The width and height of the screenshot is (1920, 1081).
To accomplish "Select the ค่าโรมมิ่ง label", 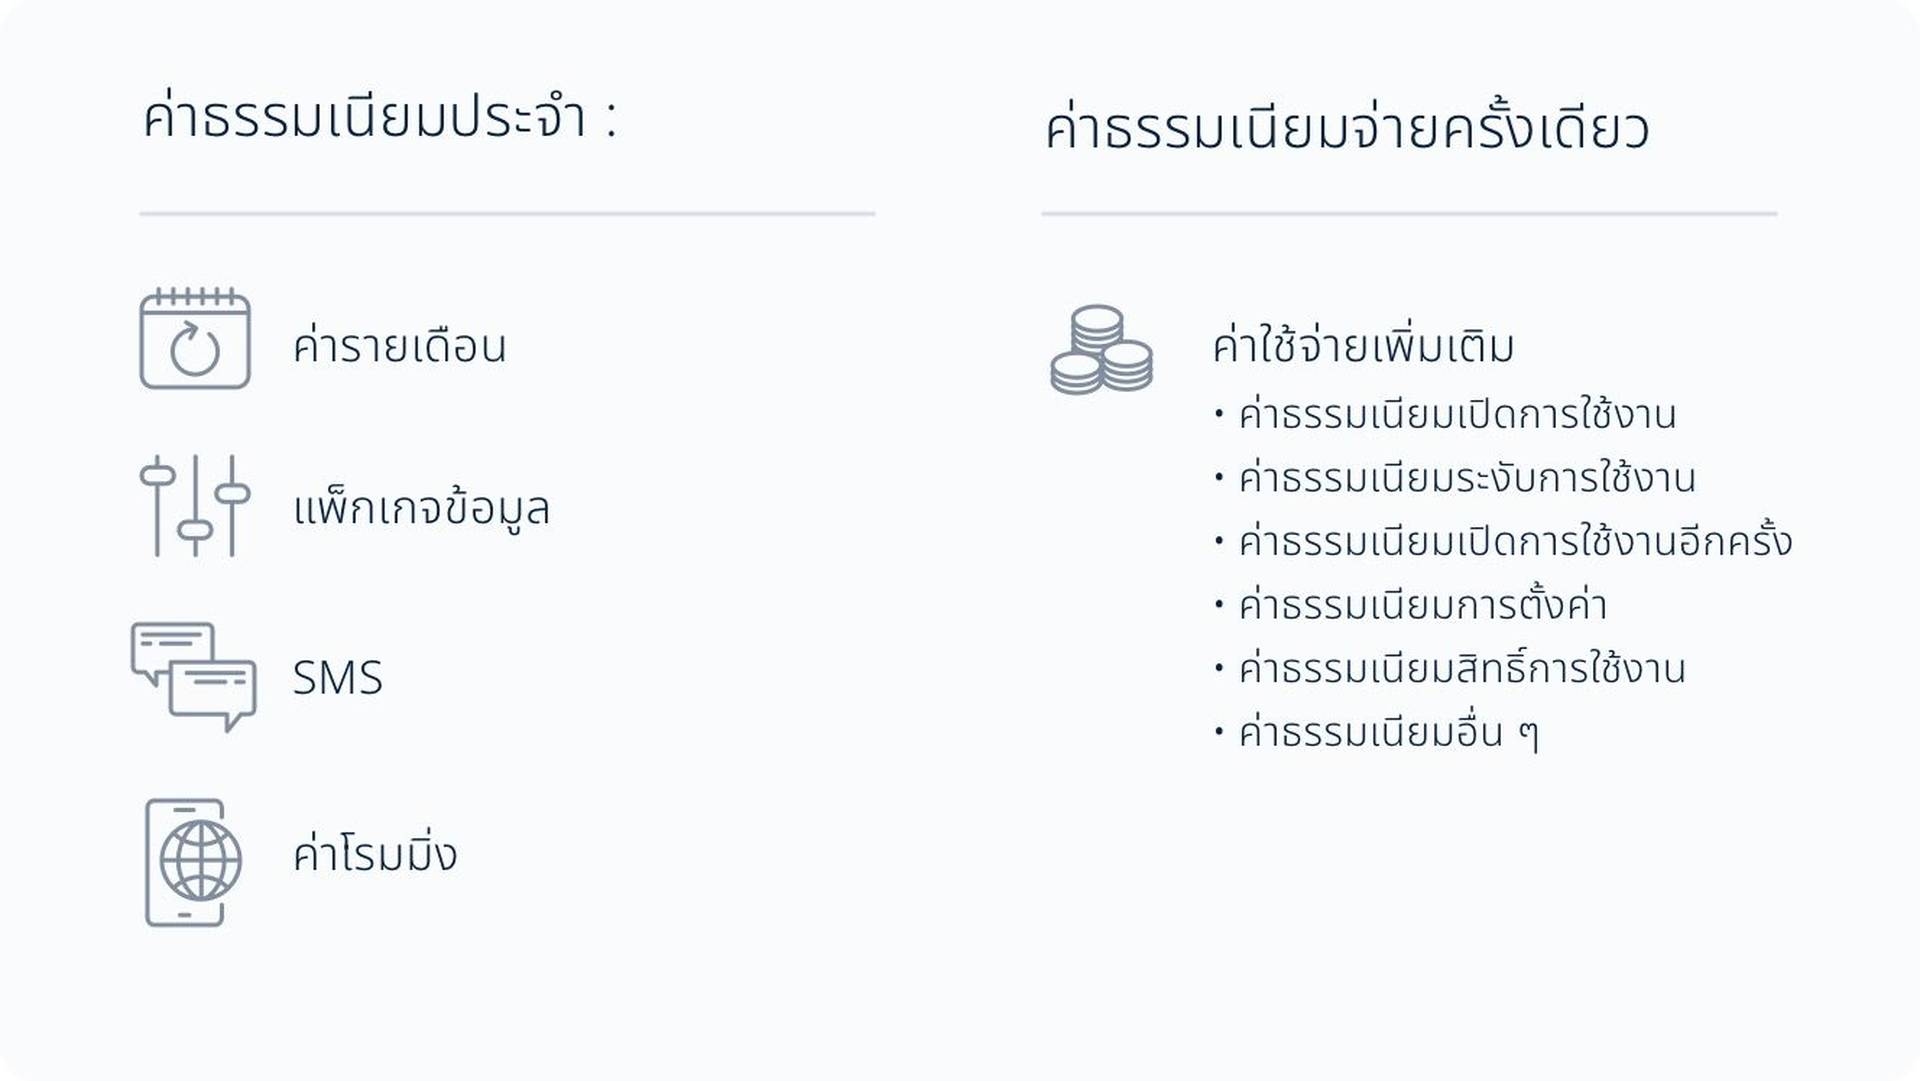I will tap(375, 854).
